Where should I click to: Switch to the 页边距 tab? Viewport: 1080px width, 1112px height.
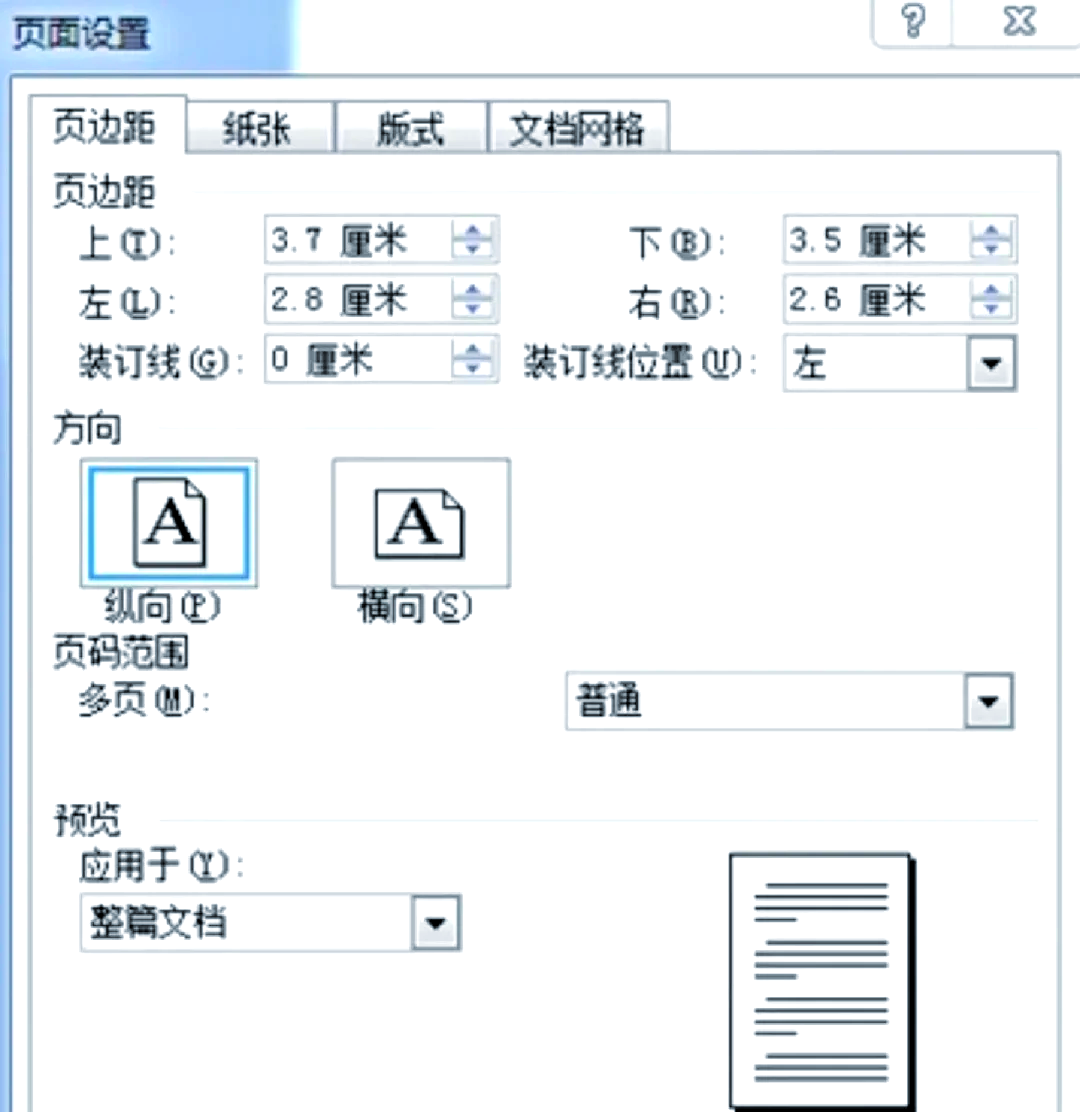[x=106, y=128]
